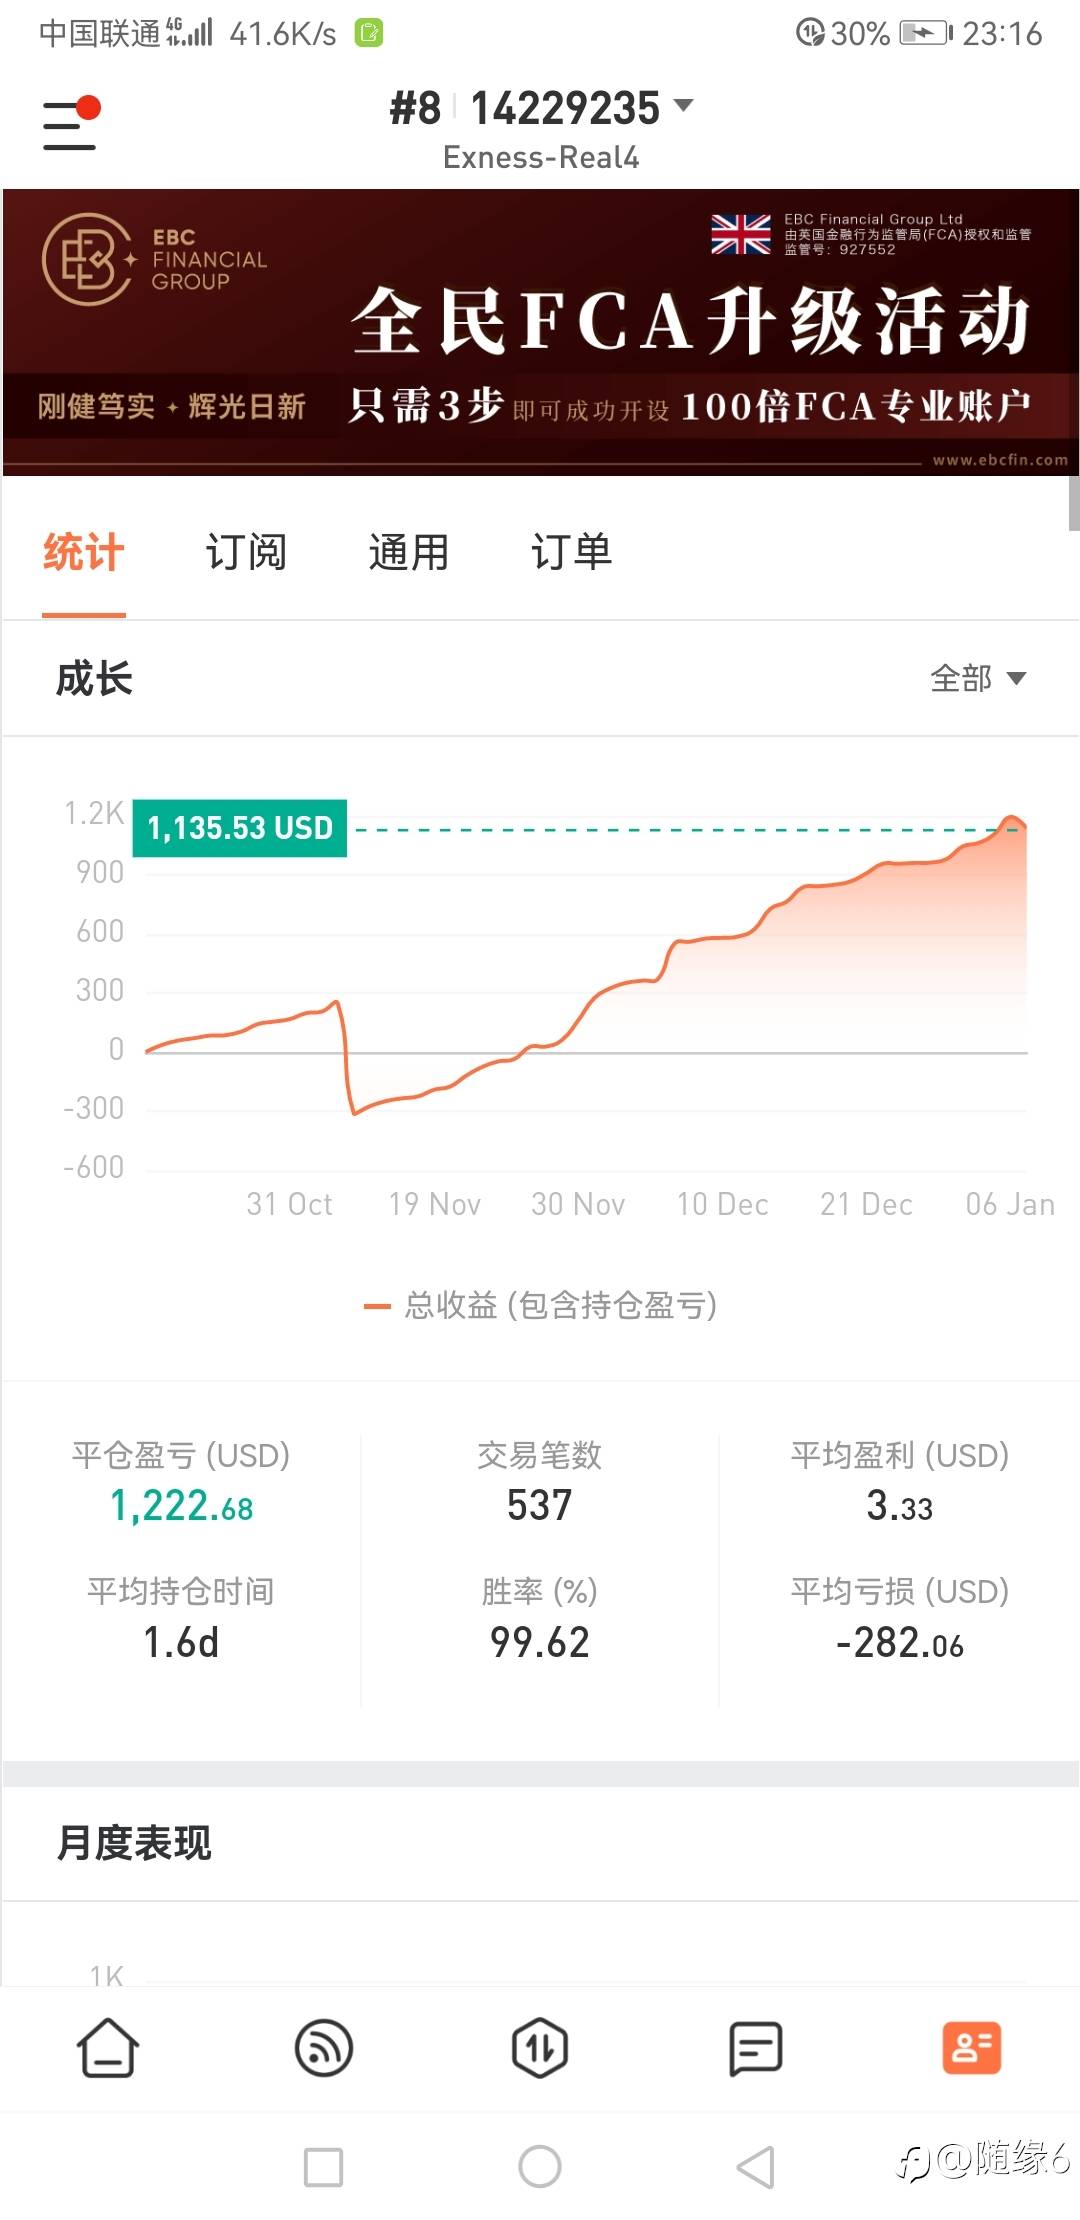
Task: Tap the 平仓盈亏 value 1,222.68
Action: click(x=181, y=1506)
